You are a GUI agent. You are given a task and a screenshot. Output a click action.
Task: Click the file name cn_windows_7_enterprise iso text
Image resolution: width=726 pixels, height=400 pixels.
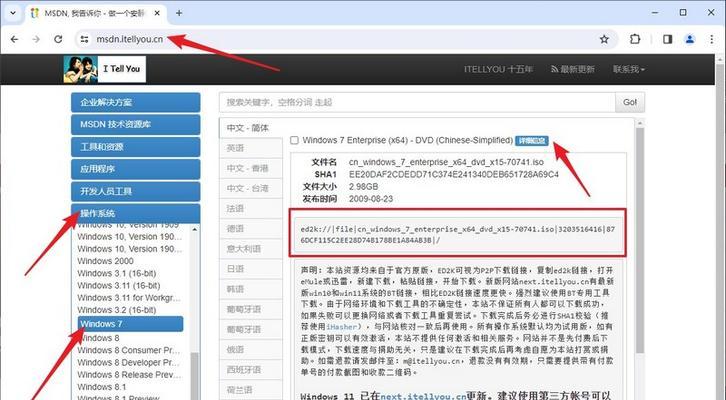pyautogui.click(x=446, y=162)
